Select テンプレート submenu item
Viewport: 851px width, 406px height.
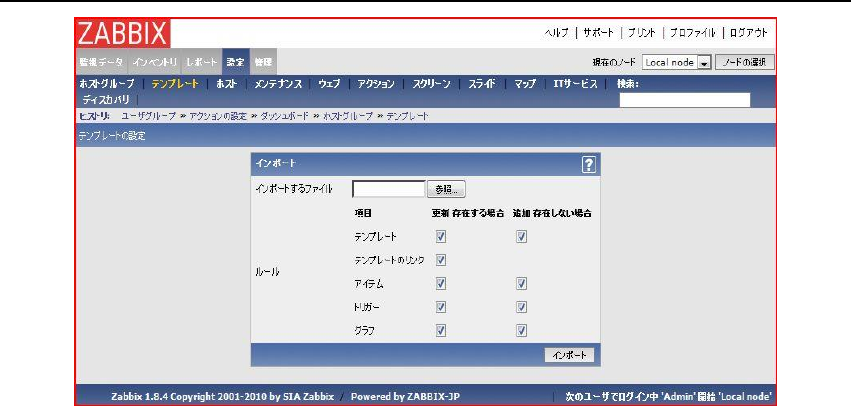point(175,84)
